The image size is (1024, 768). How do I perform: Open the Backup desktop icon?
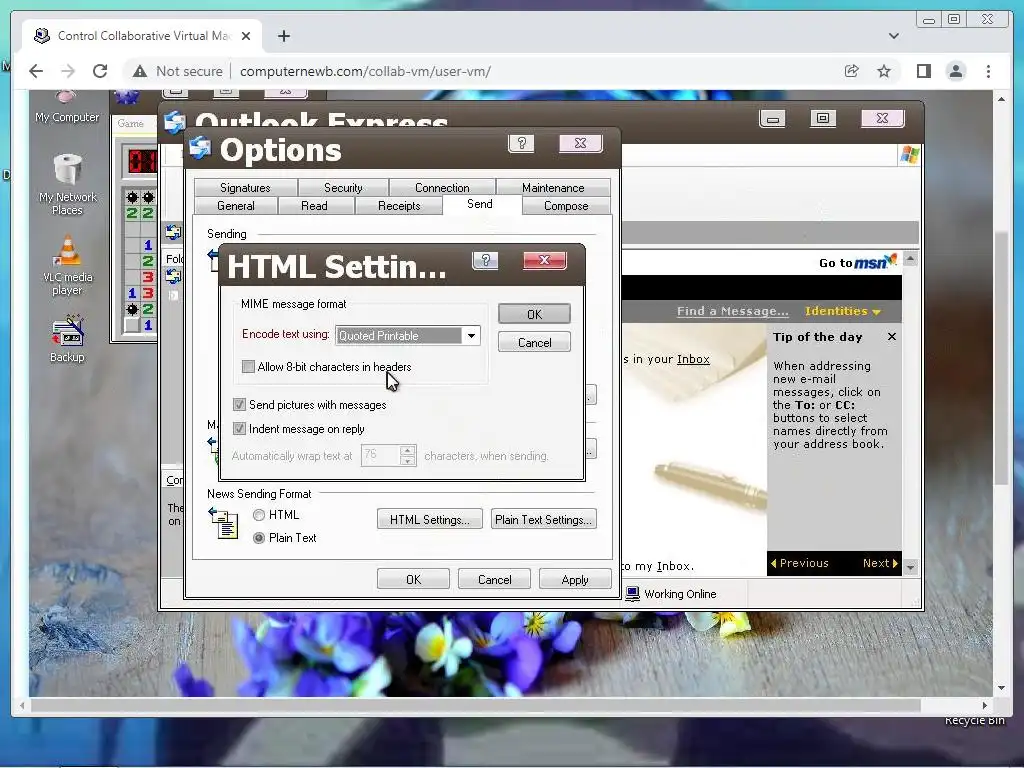(67, 340)
